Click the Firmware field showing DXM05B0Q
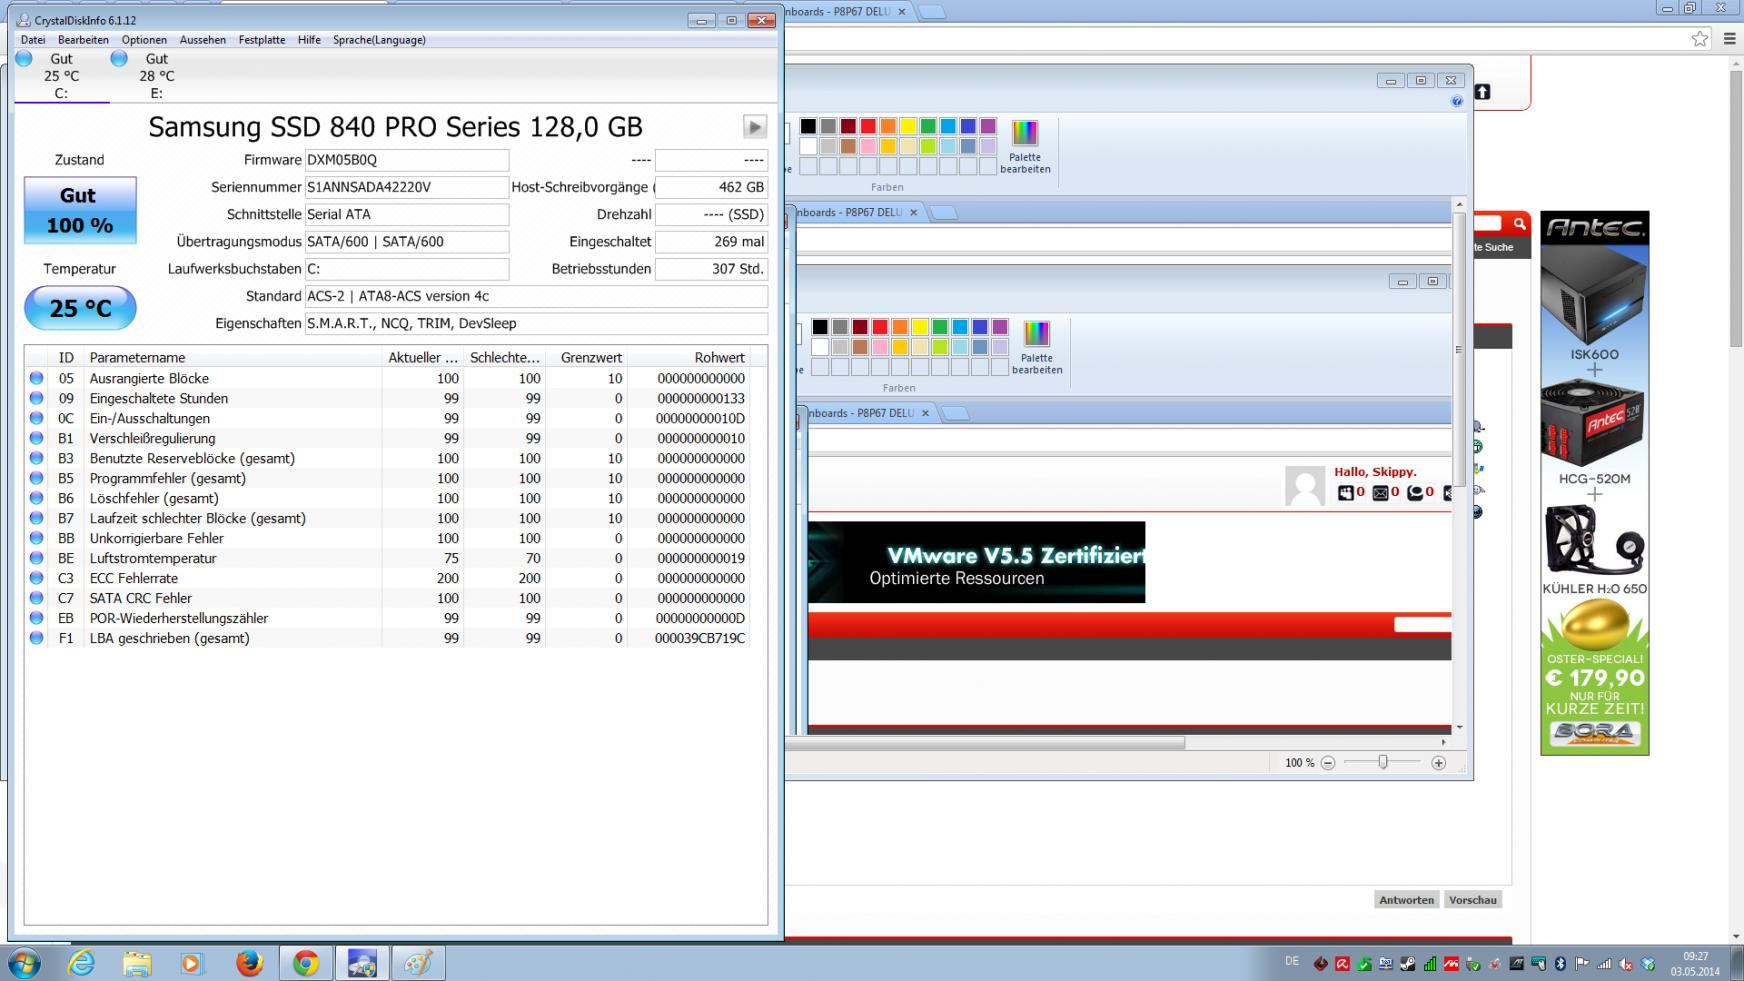Viewport: 1744px width, 981px height. point(406,160)
